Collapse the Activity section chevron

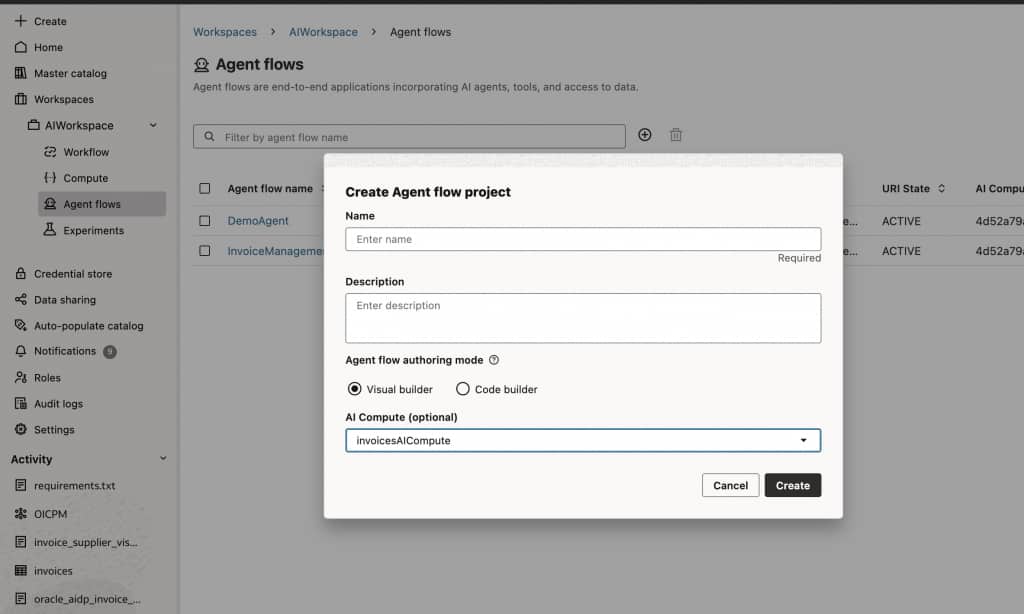click(163, 459)
